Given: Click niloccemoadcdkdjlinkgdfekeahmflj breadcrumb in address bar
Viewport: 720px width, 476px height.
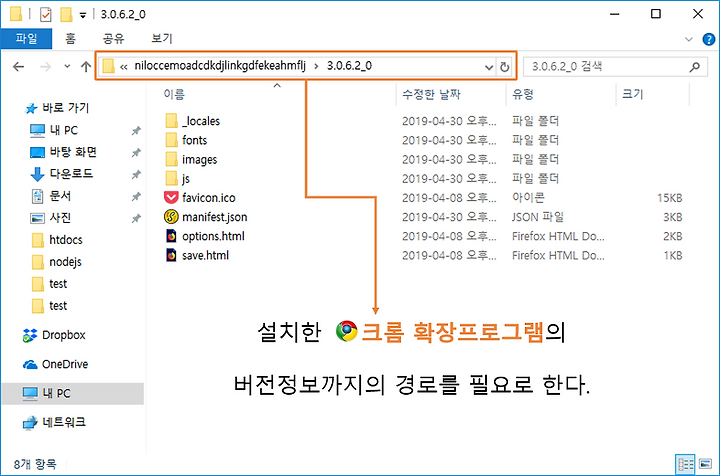Looking at the screenshot, I should coord(220,66).
